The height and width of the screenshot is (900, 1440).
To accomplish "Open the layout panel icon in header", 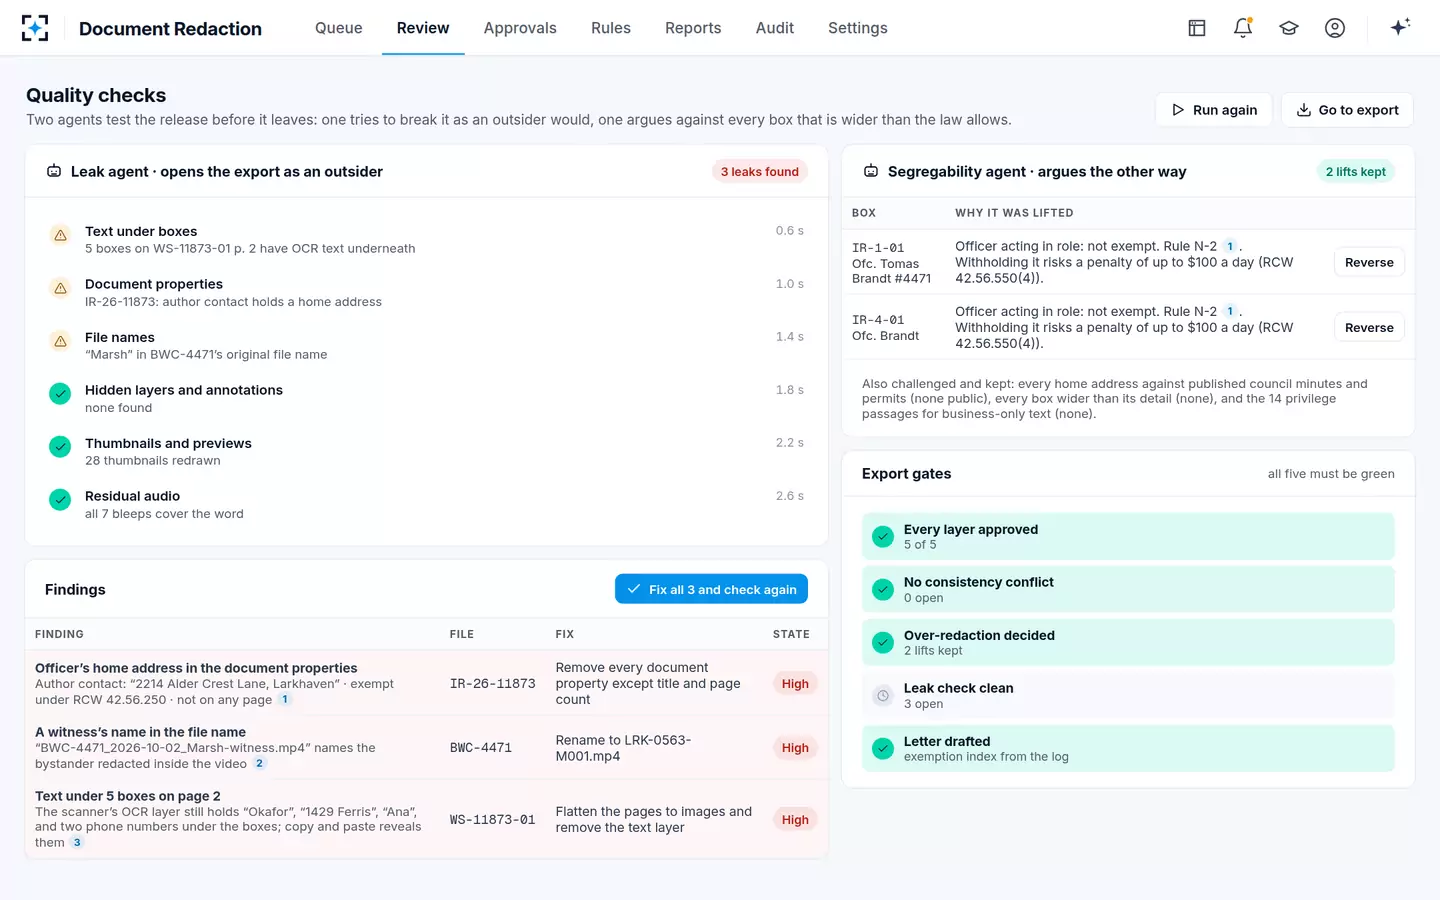I will pos(1197,28).
